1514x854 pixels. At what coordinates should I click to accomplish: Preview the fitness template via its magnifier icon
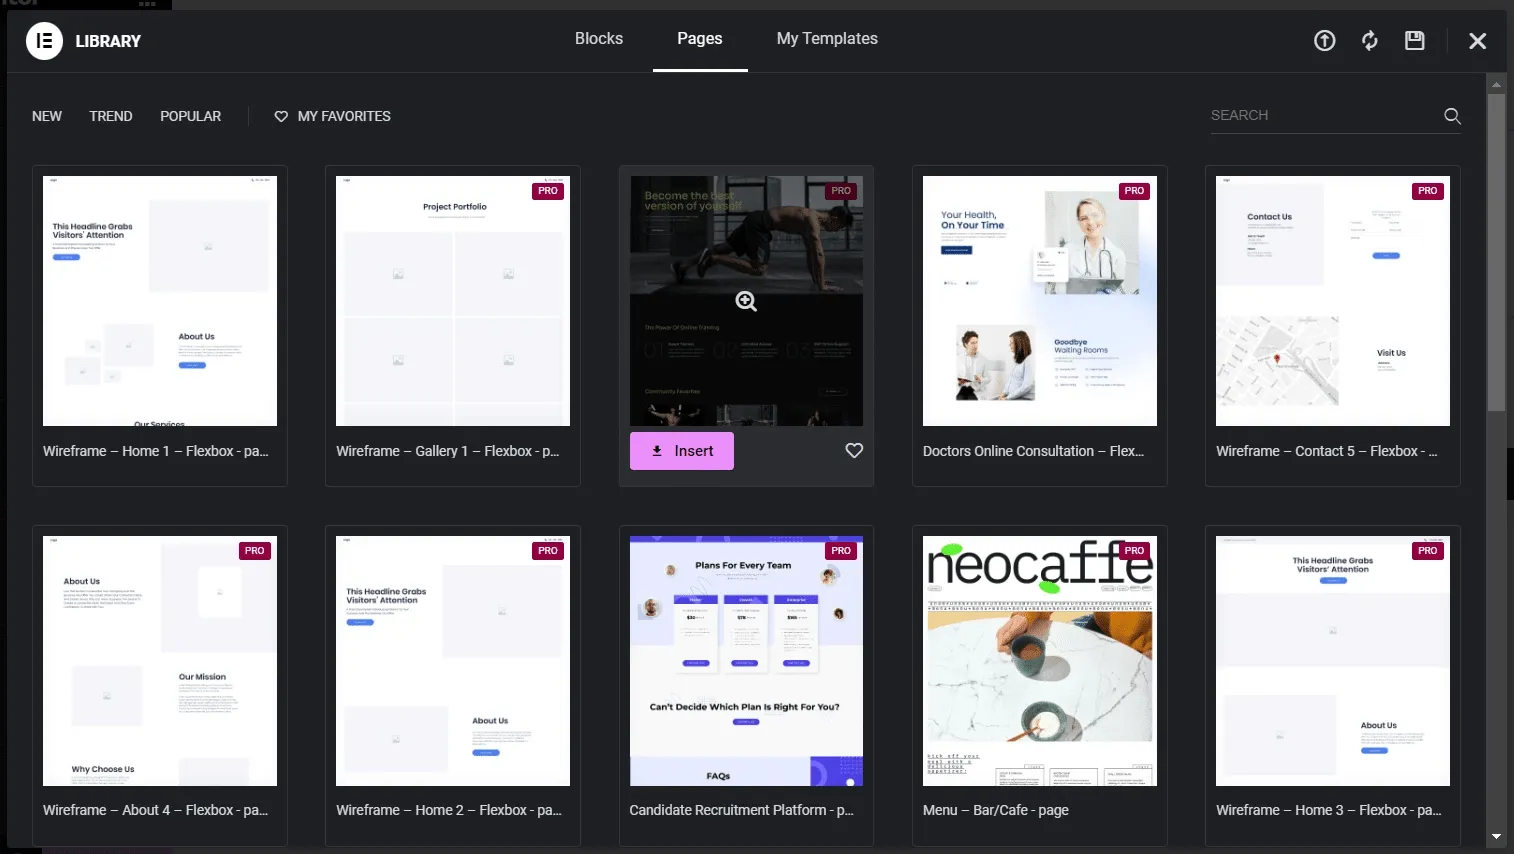pyautogui.click(x=745, y=300)
